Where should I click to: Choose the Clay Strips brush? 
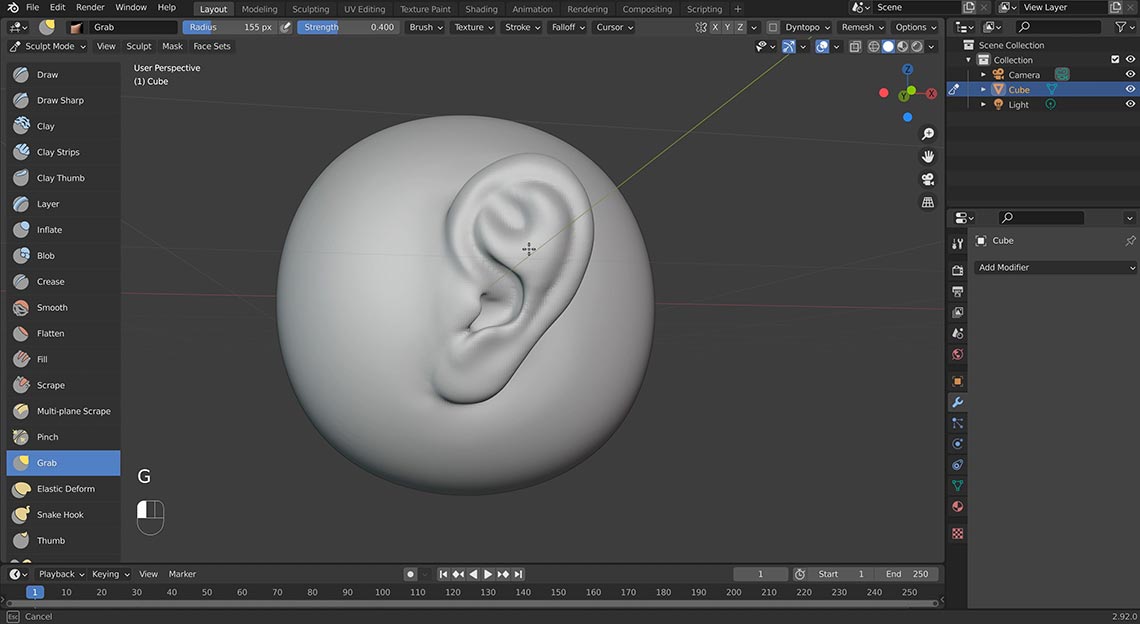point(63,152)
